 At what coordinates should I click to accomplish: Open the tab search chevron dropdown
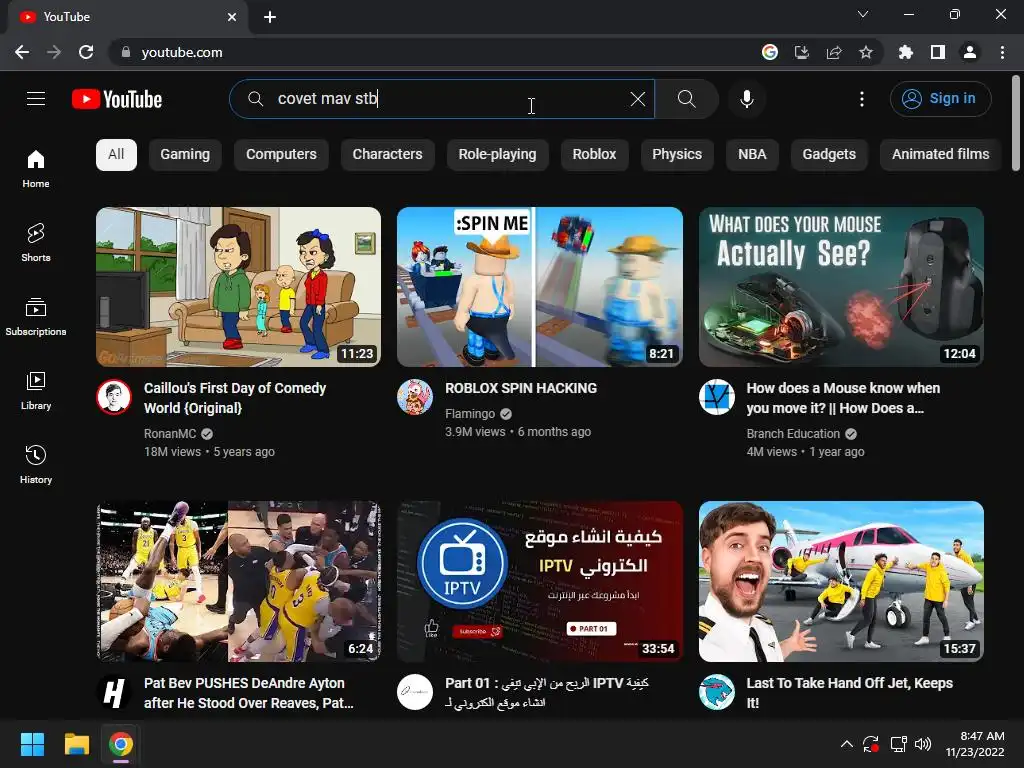(863, 14)
